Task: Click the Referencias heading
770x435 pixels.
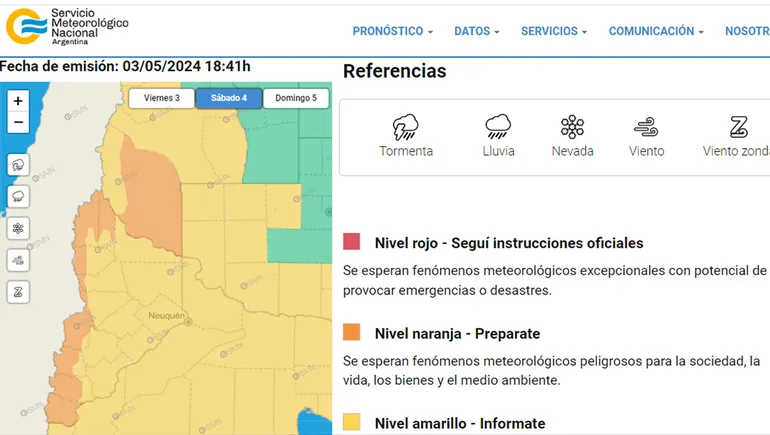Action: [x=394, y=71]
